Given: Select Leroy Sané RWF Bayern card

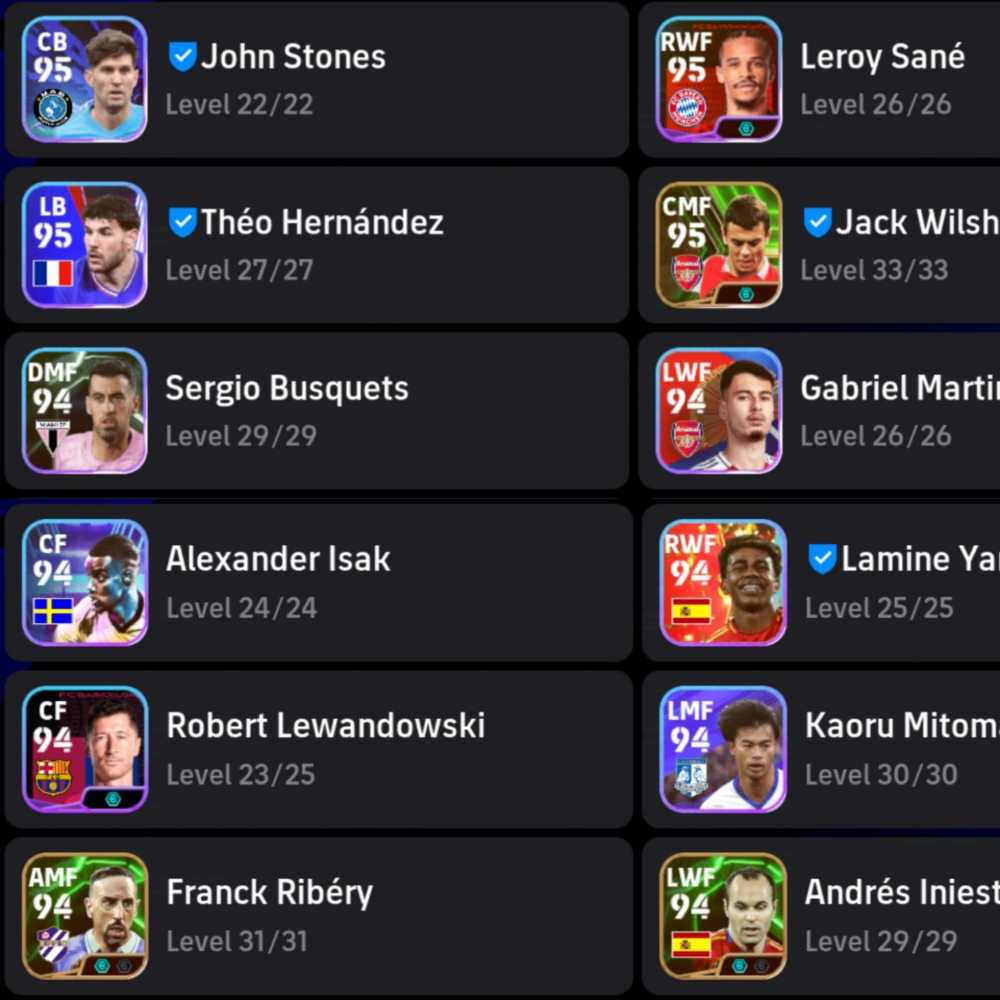Looking at the screenshot, I should tap(719, 79).
